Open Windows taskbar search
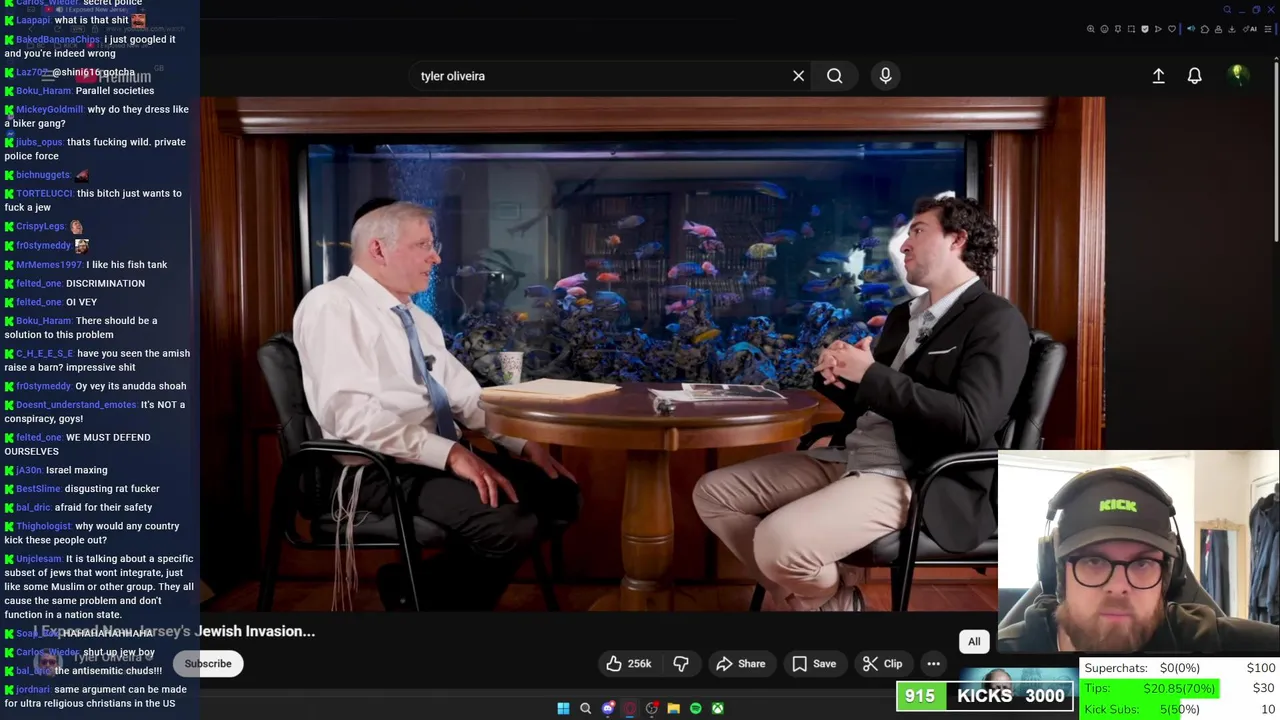Viewport: 1280px width, 720px height. [585, 709]
